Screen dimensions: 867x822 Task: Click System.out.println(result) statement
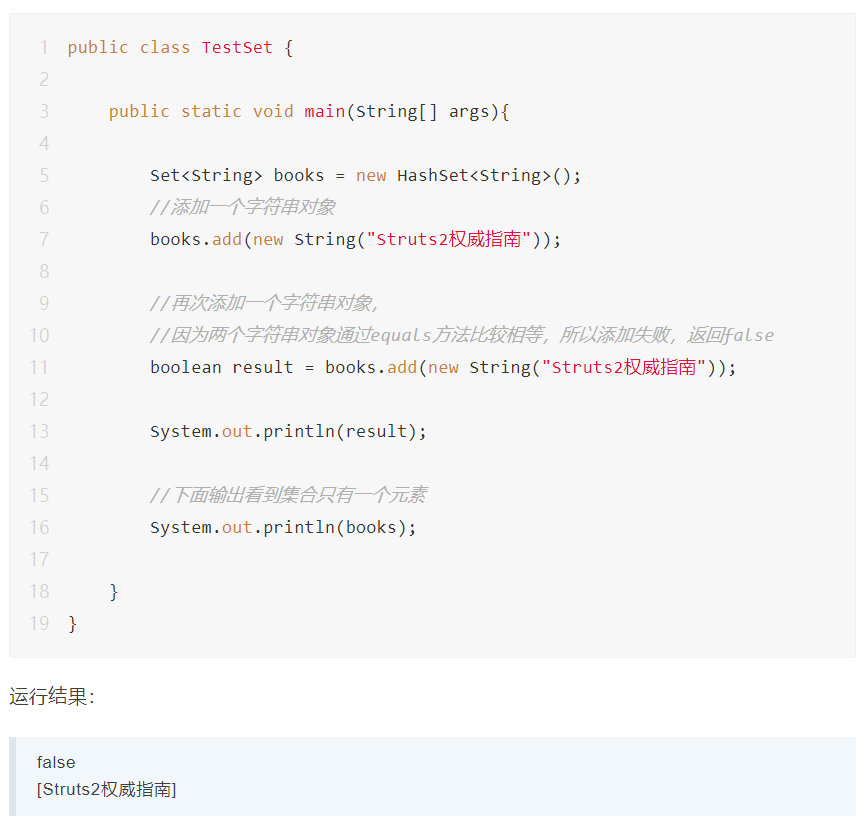pyautogui.click(x=288, y=432)
